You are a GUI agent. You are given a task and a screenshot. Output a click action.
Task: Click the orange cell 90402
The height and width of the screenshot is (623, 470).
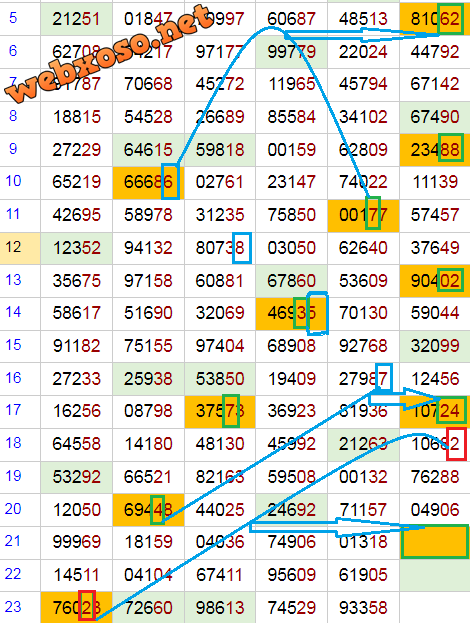tap(435, 281)
